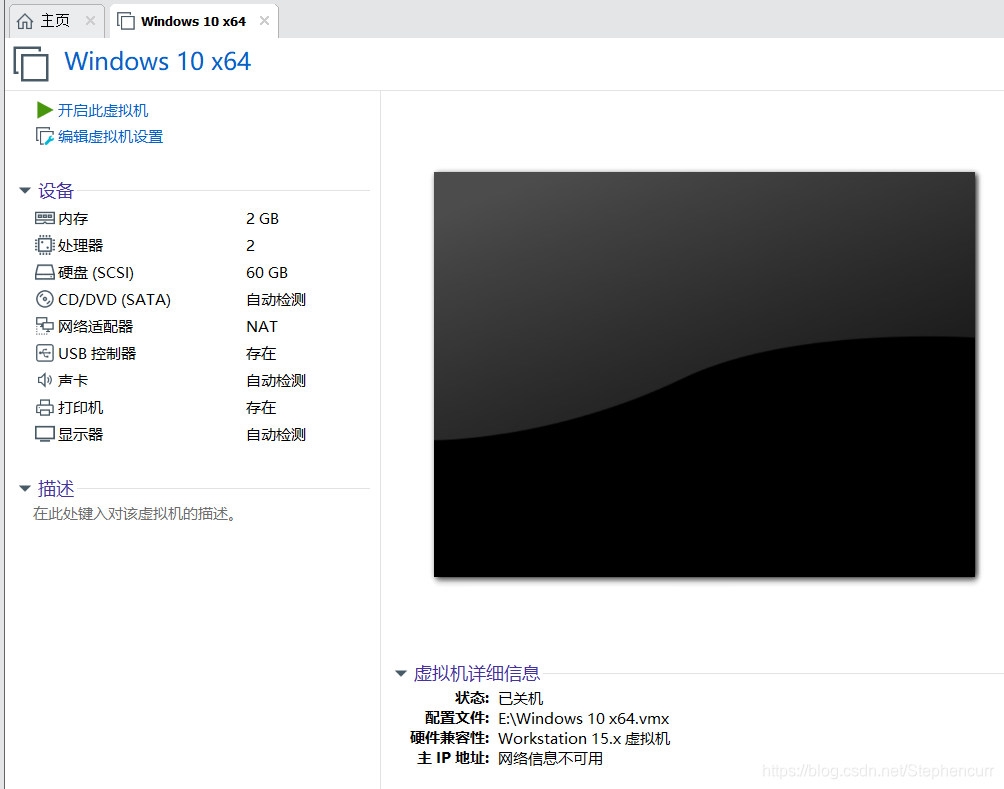Click the printer (打印机) icon
This screenshot has height=789, width=1004.
pos(44,407)
